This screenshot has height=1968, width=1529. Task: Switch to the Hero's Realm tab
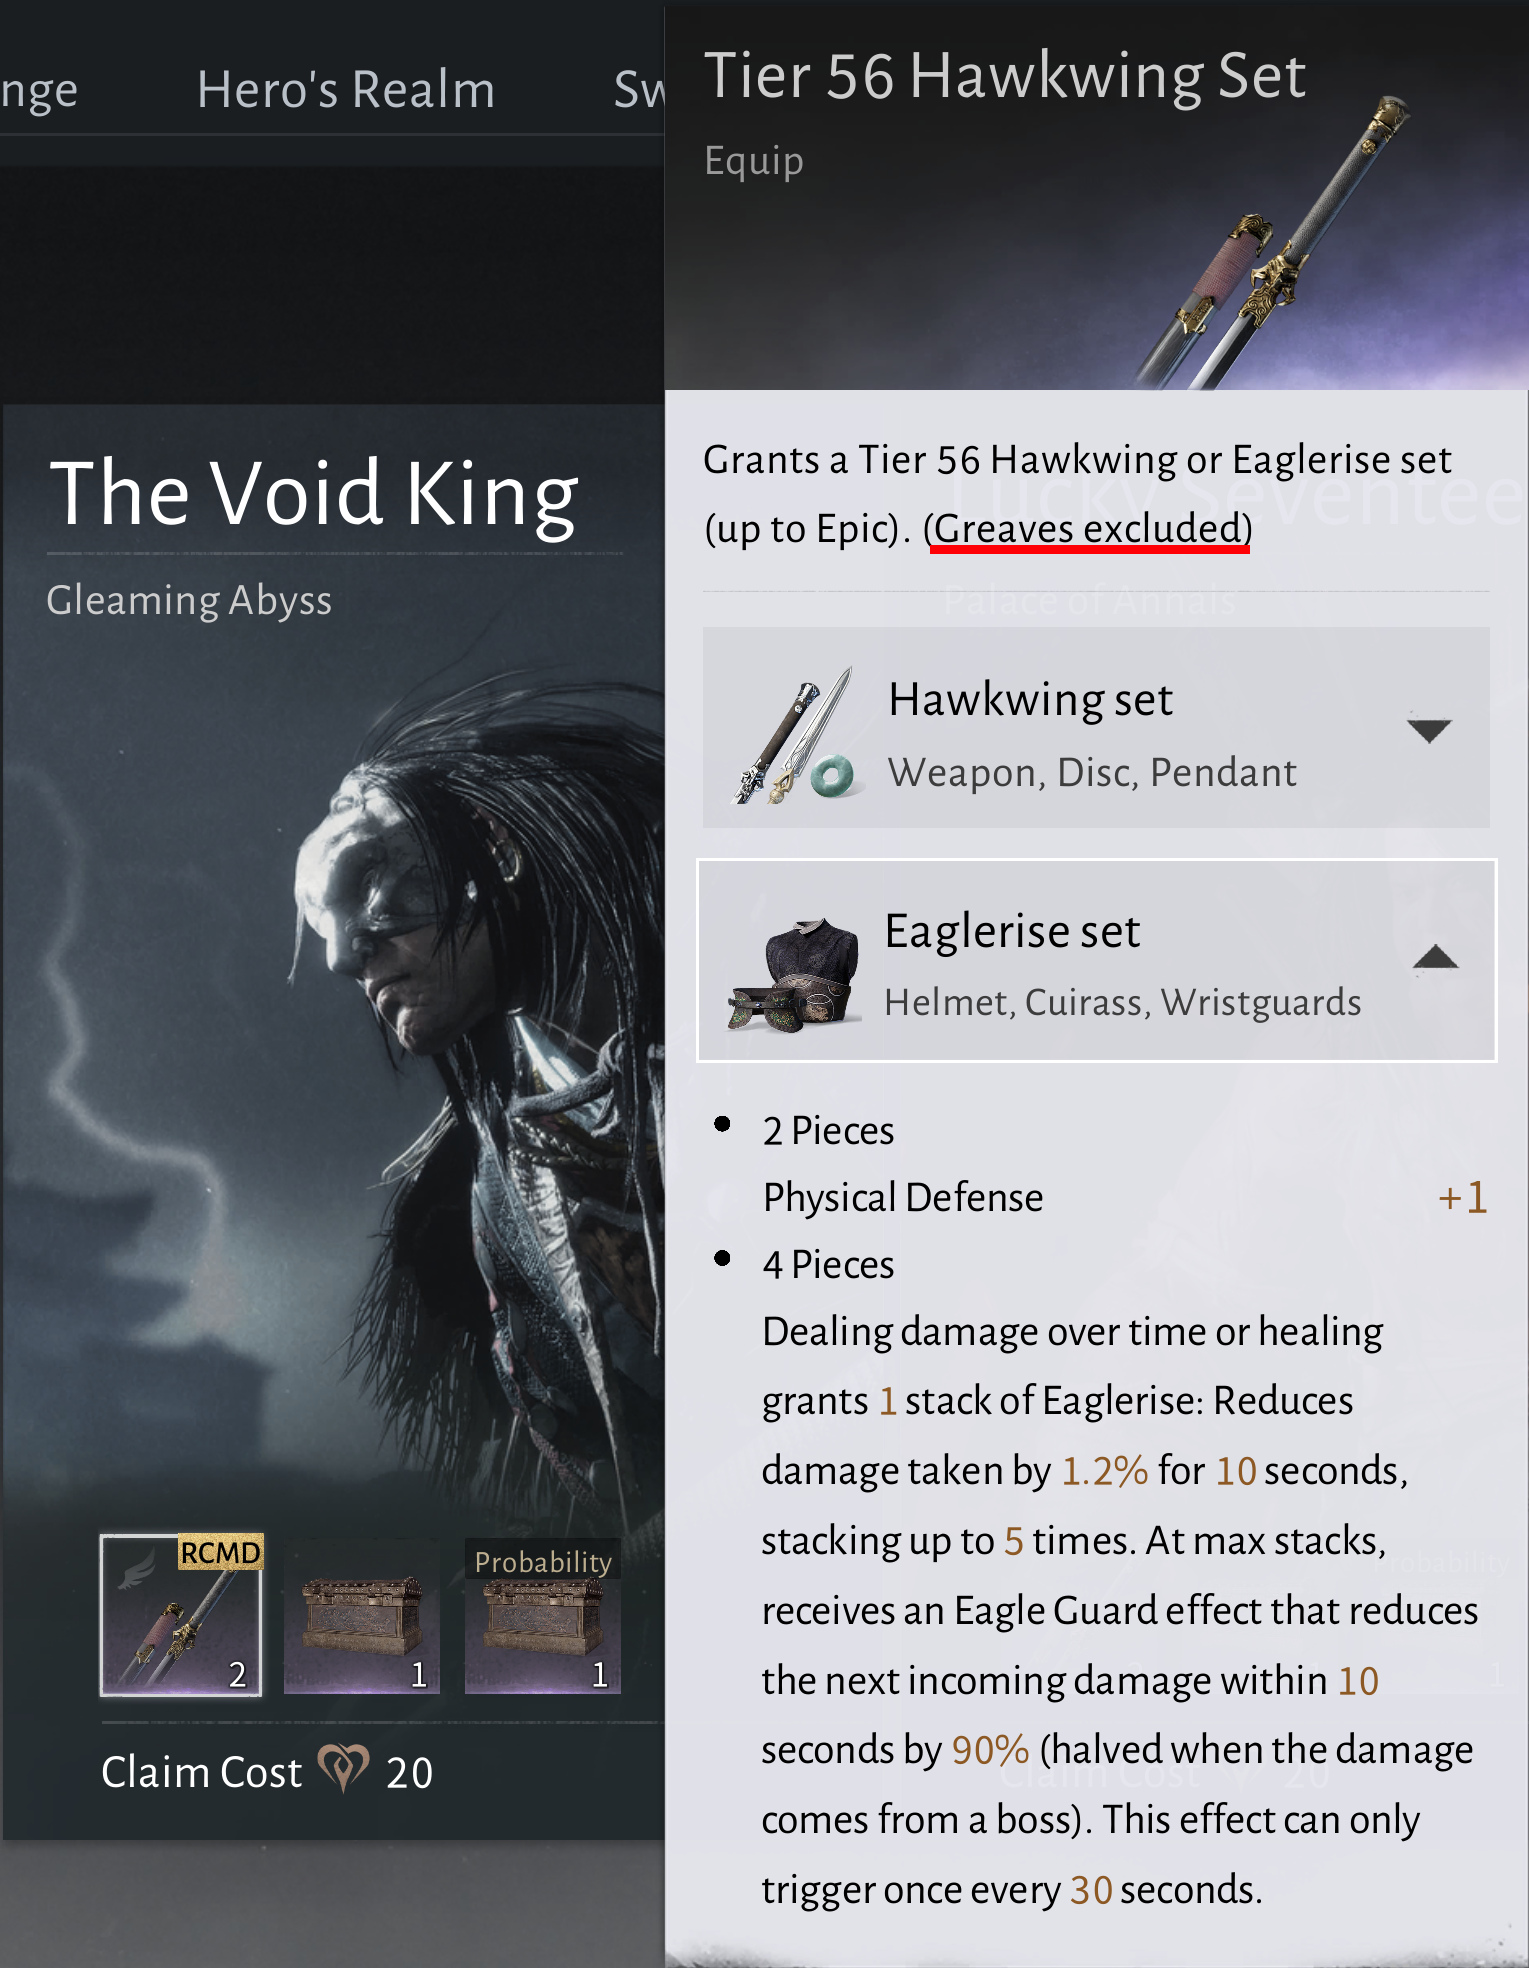(346, 90)
